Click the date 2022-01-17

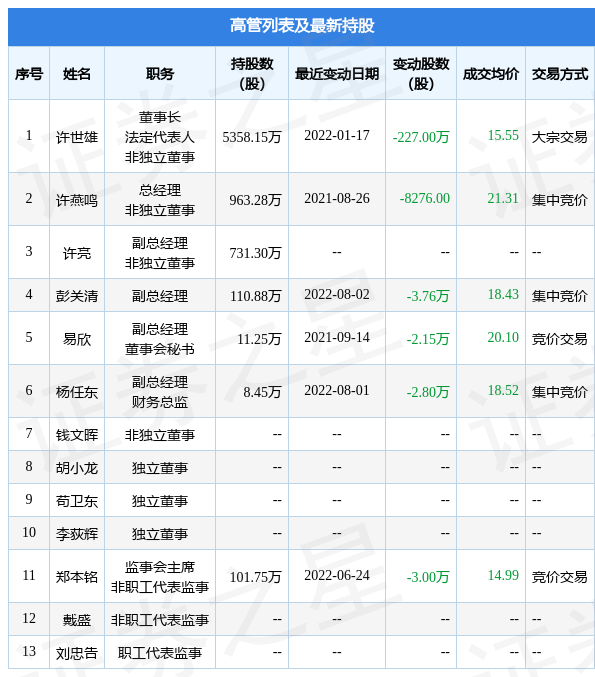pos(337,136)
